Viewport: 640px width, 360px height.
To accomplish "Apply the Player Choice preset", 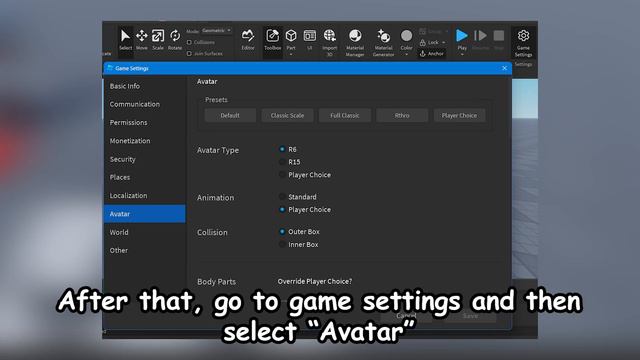I will click(x=459, y=116).
